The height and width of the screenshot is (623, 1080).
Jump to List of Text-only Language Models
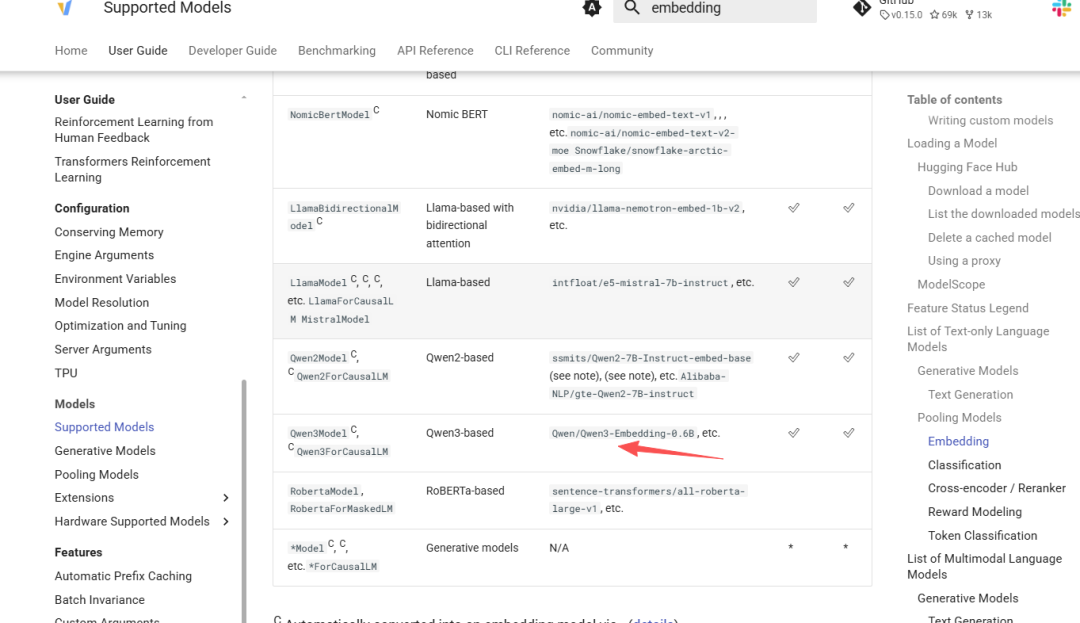coord(978,339)
